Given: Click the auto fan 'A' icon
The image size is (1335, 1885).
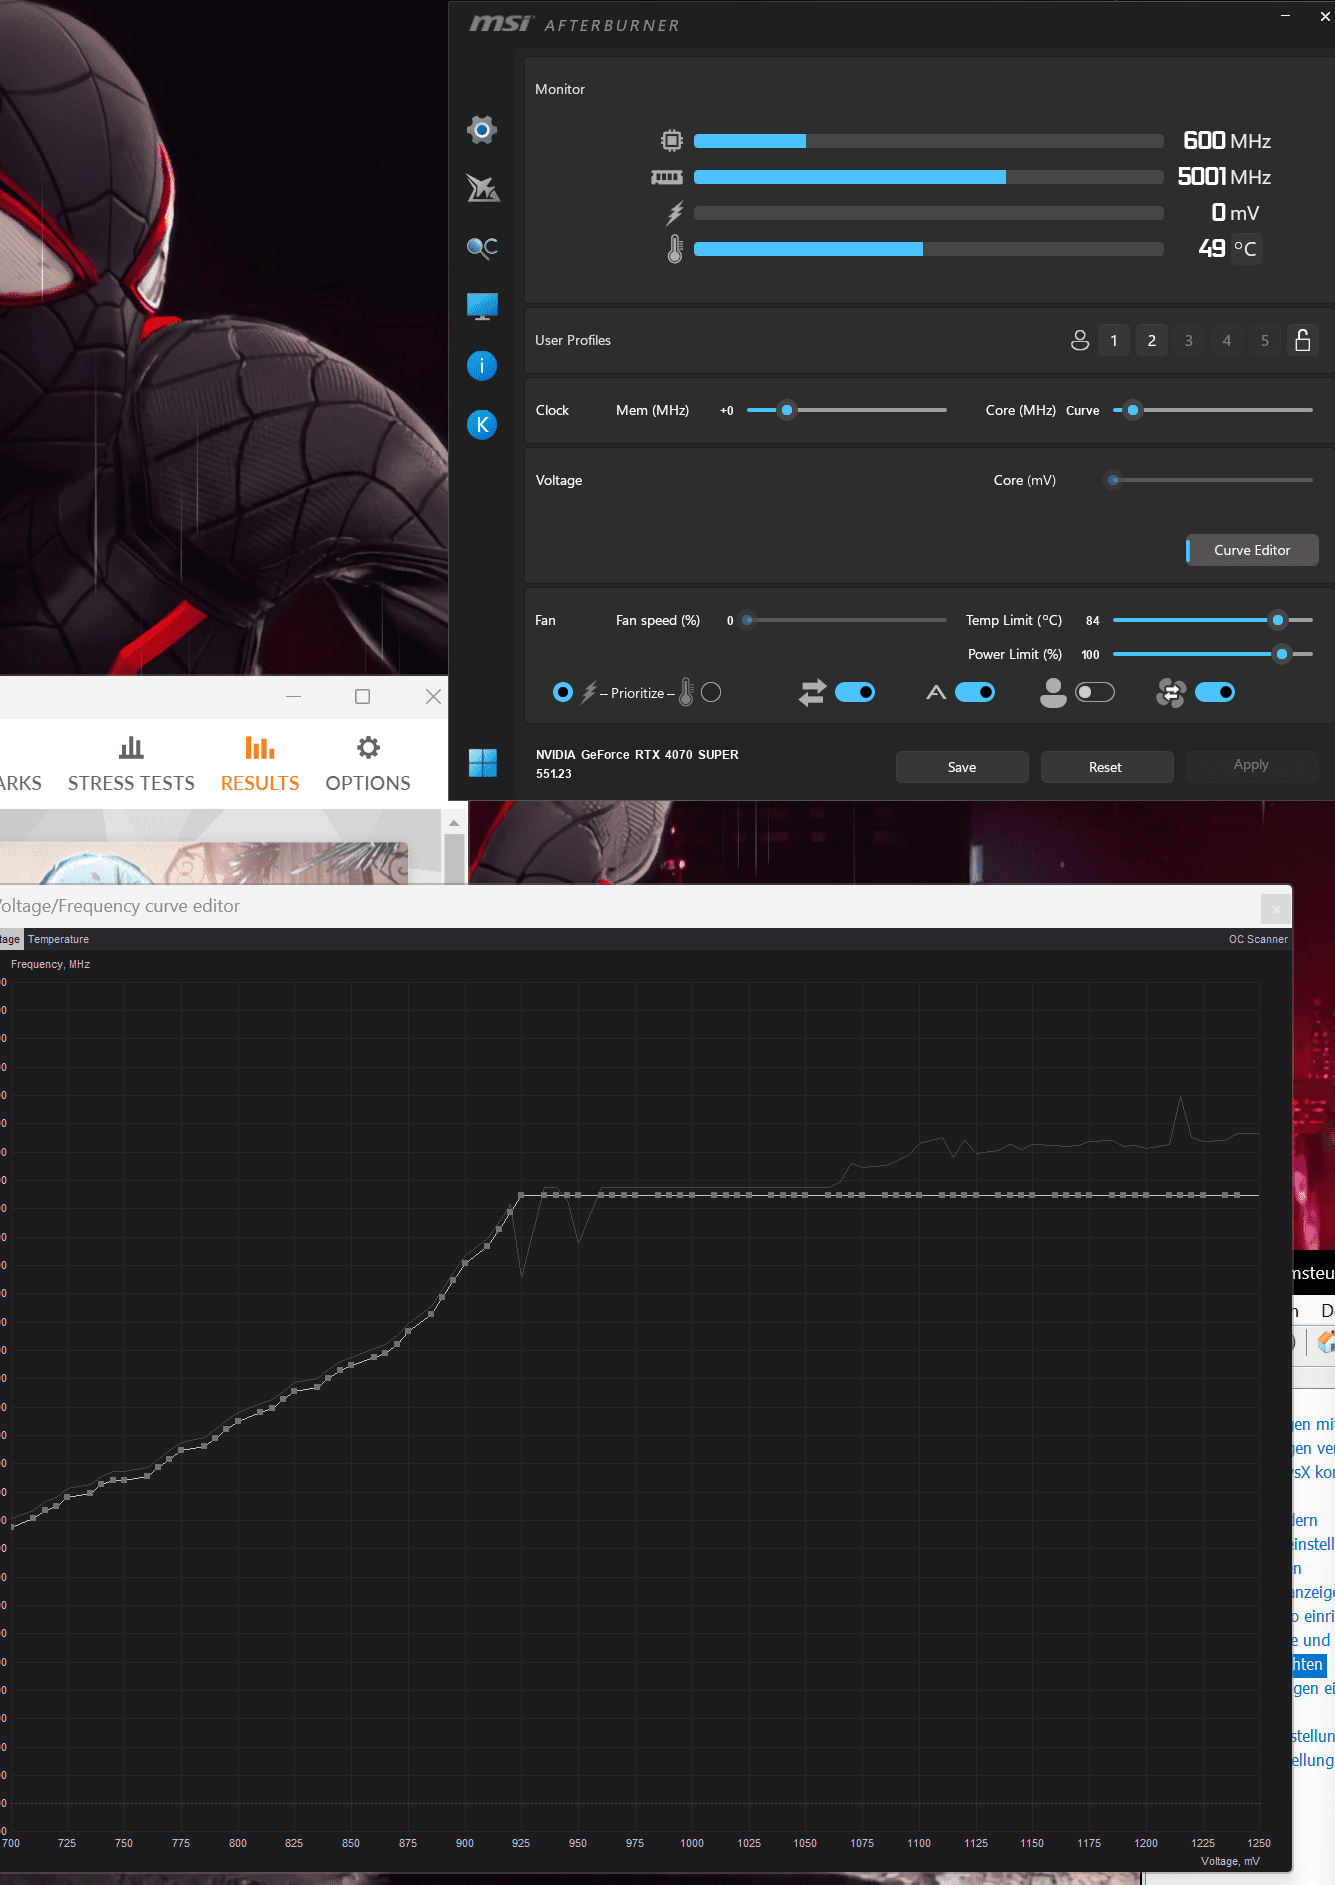Looking at the screenshot, I should point(936,692).
